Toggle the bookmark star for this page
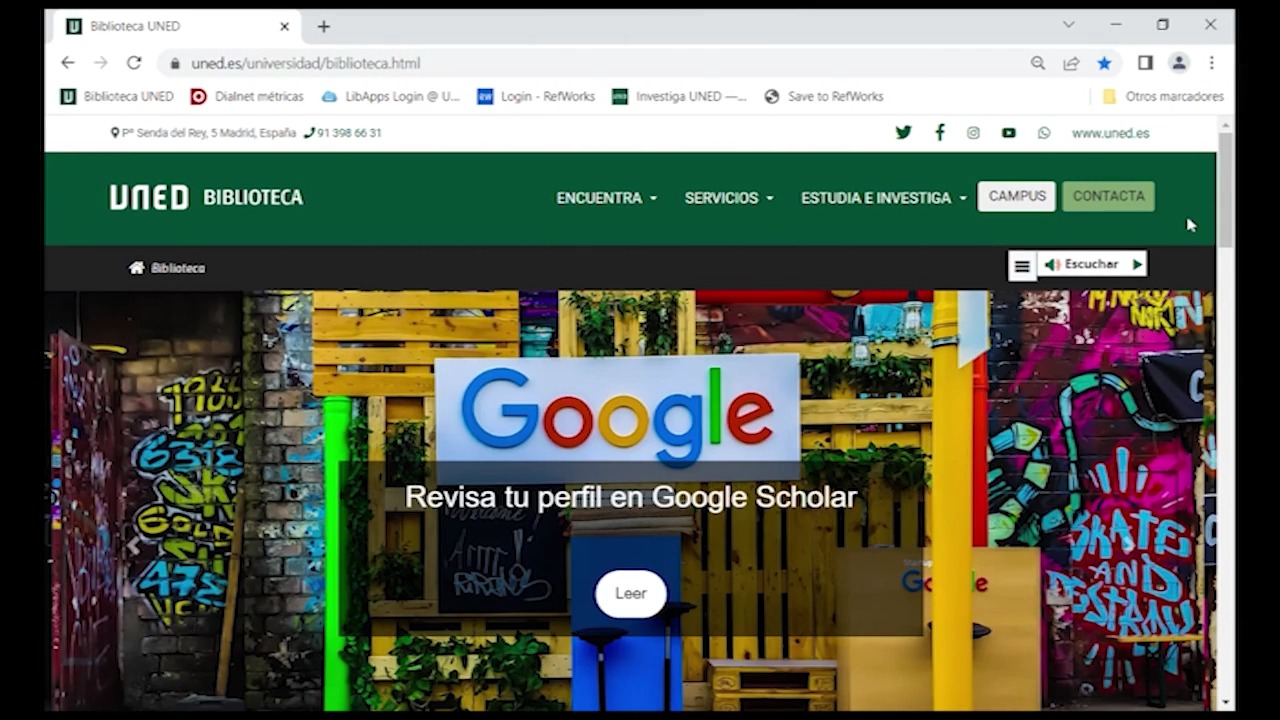1280x720 pixels. (1104, 63)
